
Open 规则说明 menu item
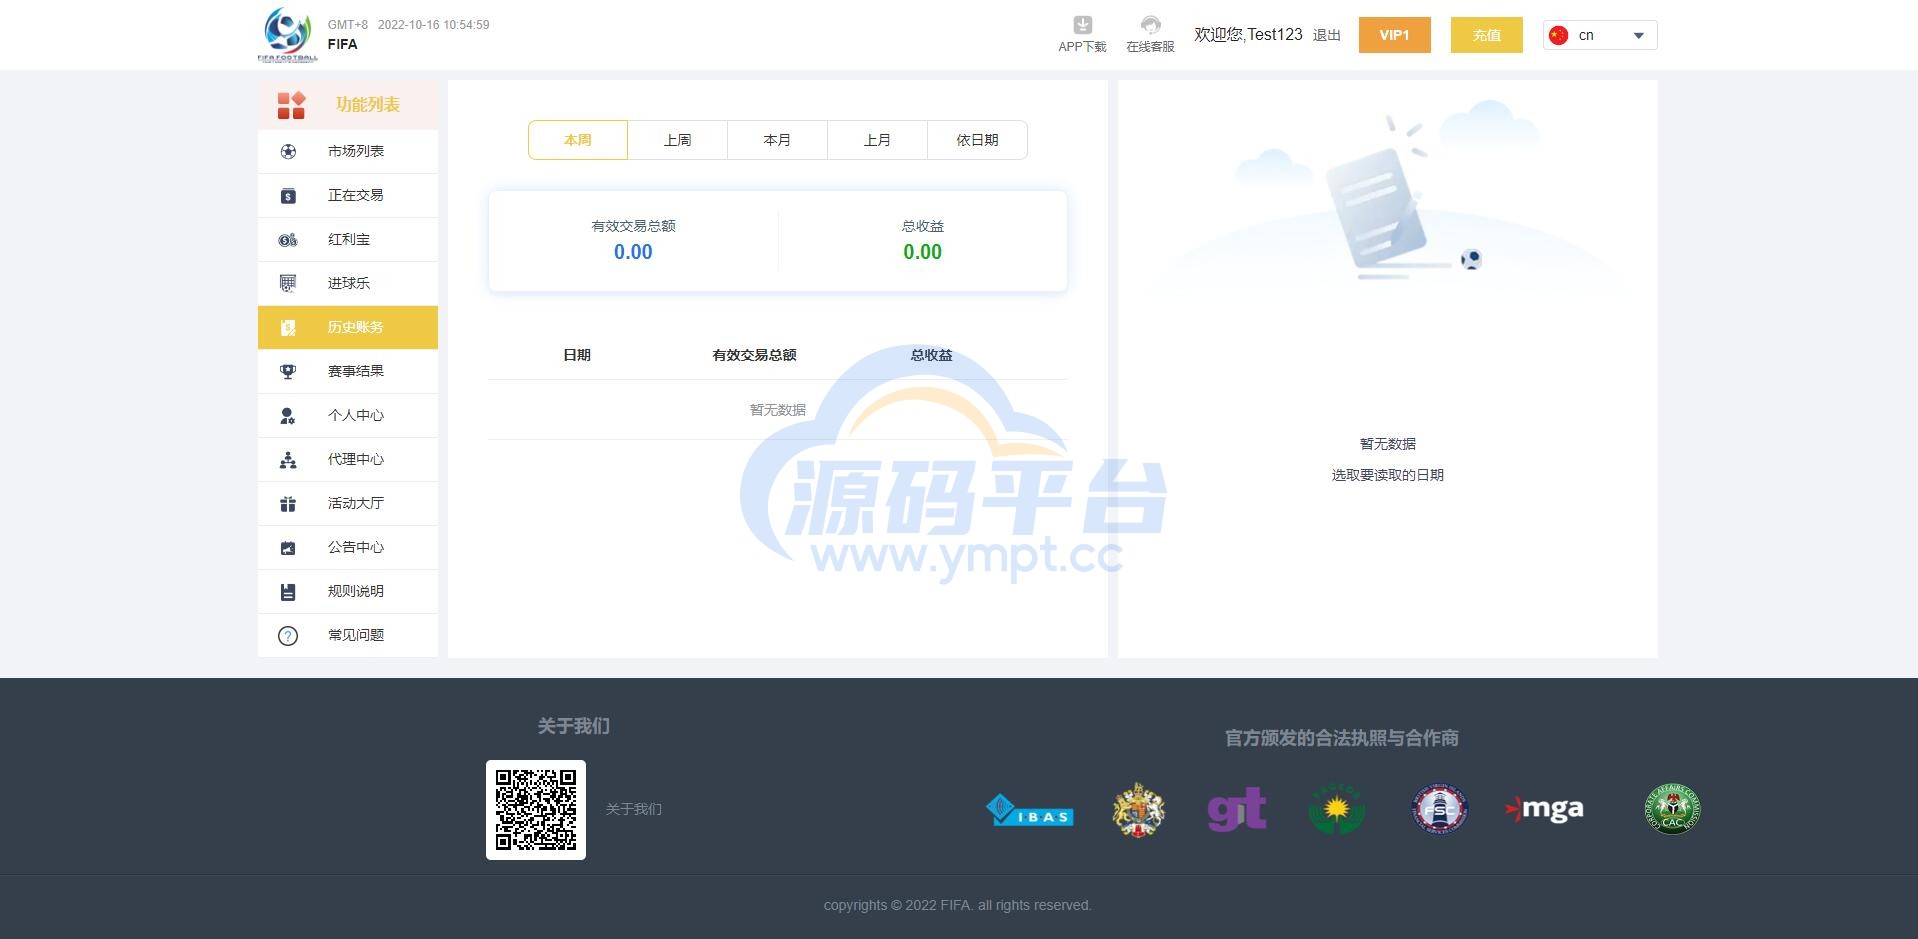(348, 592)
